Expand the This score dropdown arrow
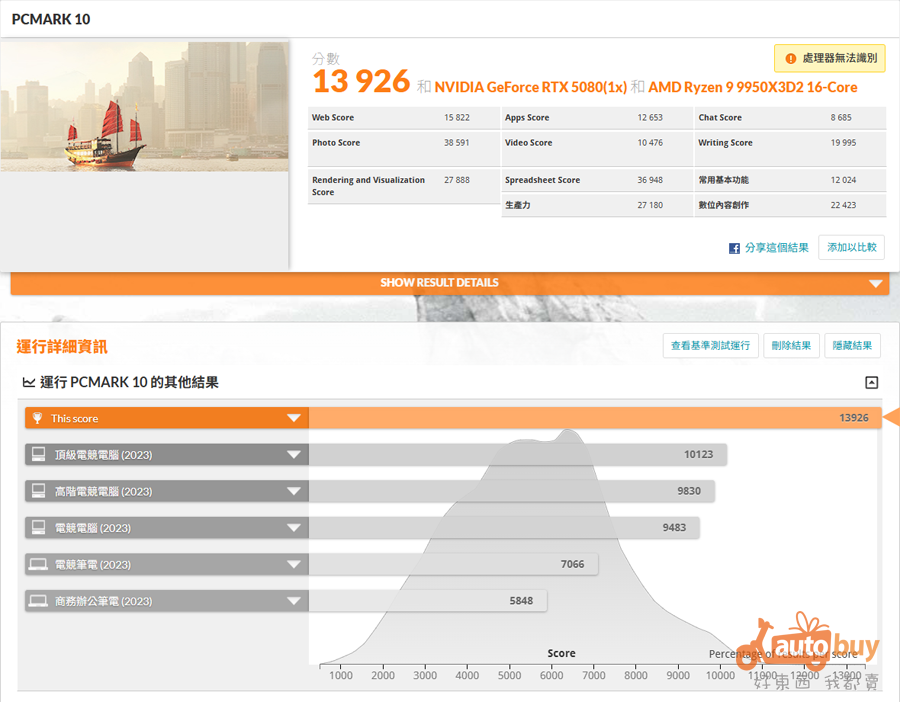Image resolution: width=900 pixels, height=702 pixels. (x=294, y=418)
